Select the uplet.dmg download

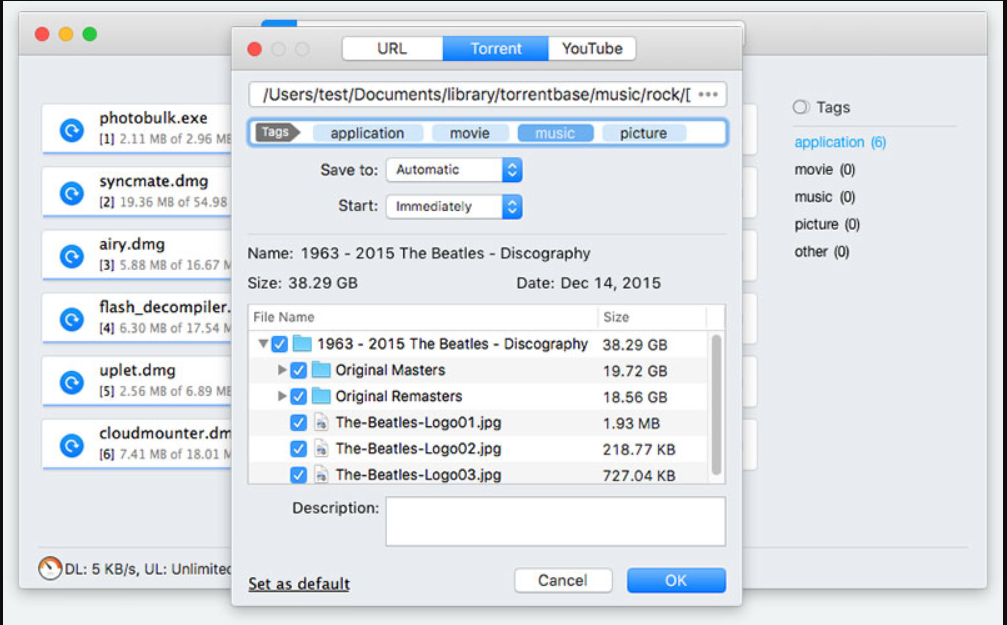(x=137, y=381)
